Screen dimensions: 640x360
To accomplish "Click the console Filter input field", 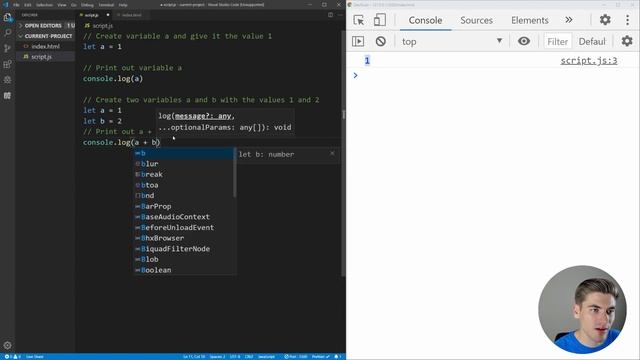I will pyautogui.click(x=557, y=41).
